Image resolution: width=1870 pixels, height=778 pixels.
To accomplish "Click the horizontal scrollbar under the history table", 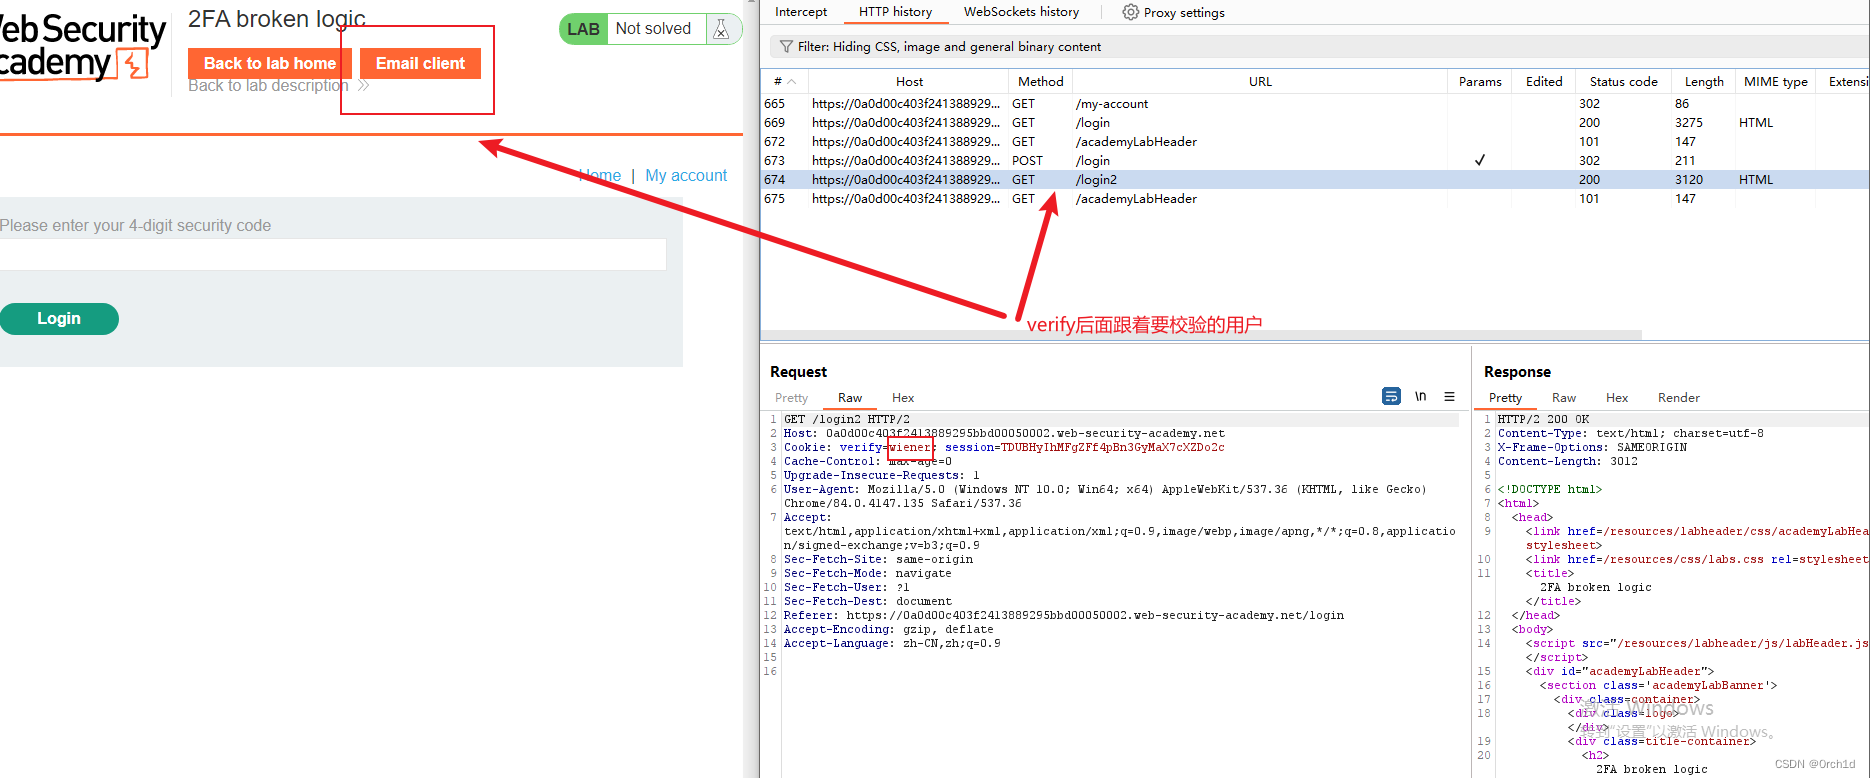I will point(1201,335).
